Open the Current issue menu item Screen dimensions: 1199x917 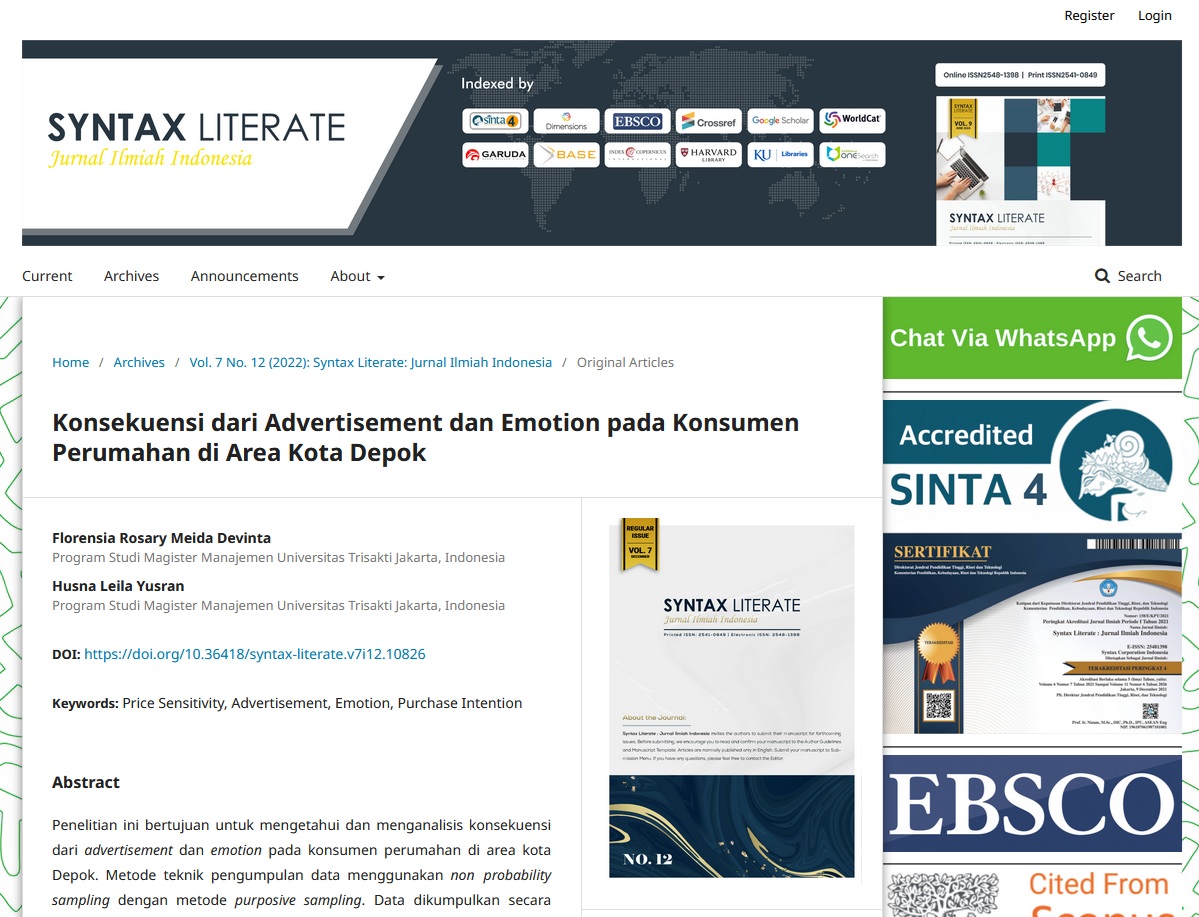(x=47, y=276)
